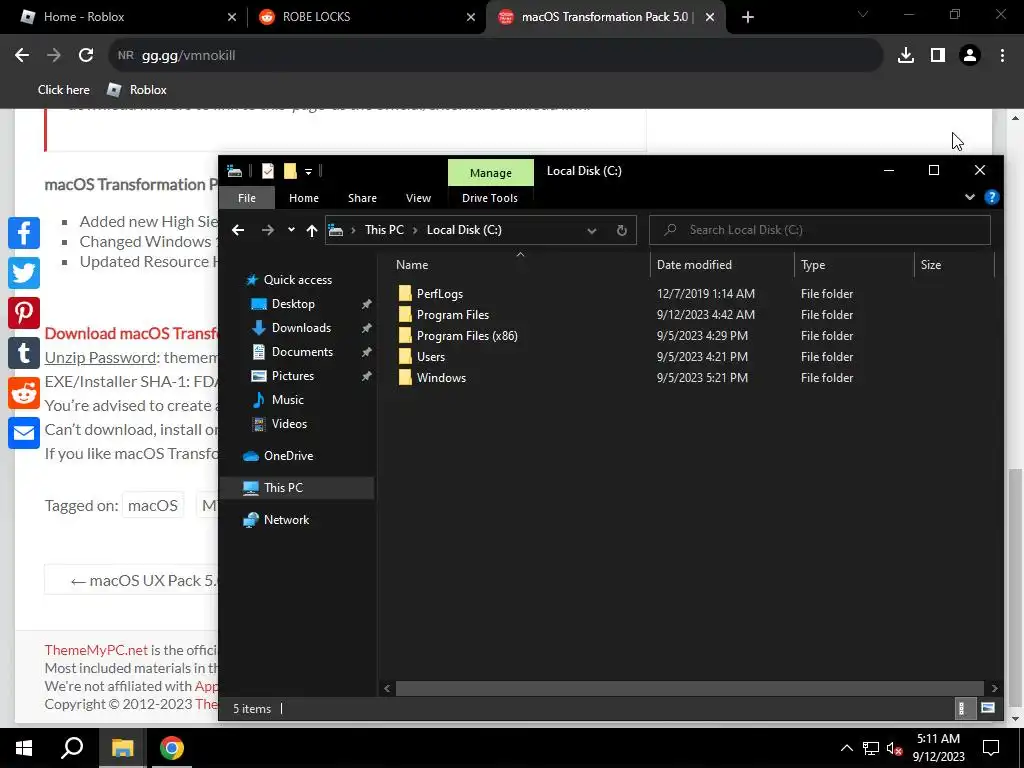Click Local Disk (C:) breadcrumb
This screenshot has height=768, width=1024.
pos(464,230)
